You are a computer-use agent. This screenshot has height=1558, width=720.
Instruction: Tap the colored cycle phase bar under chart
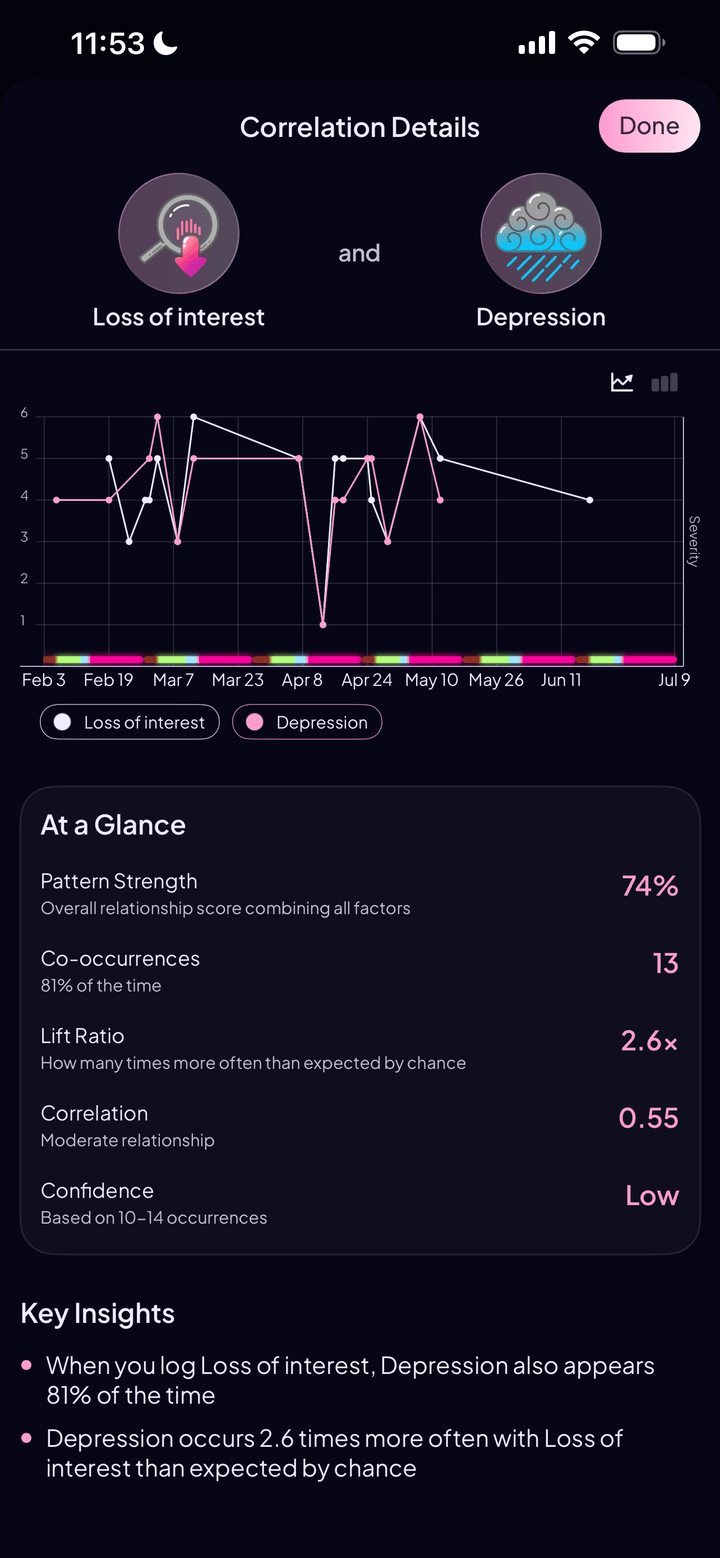click(x=360, y=660)
